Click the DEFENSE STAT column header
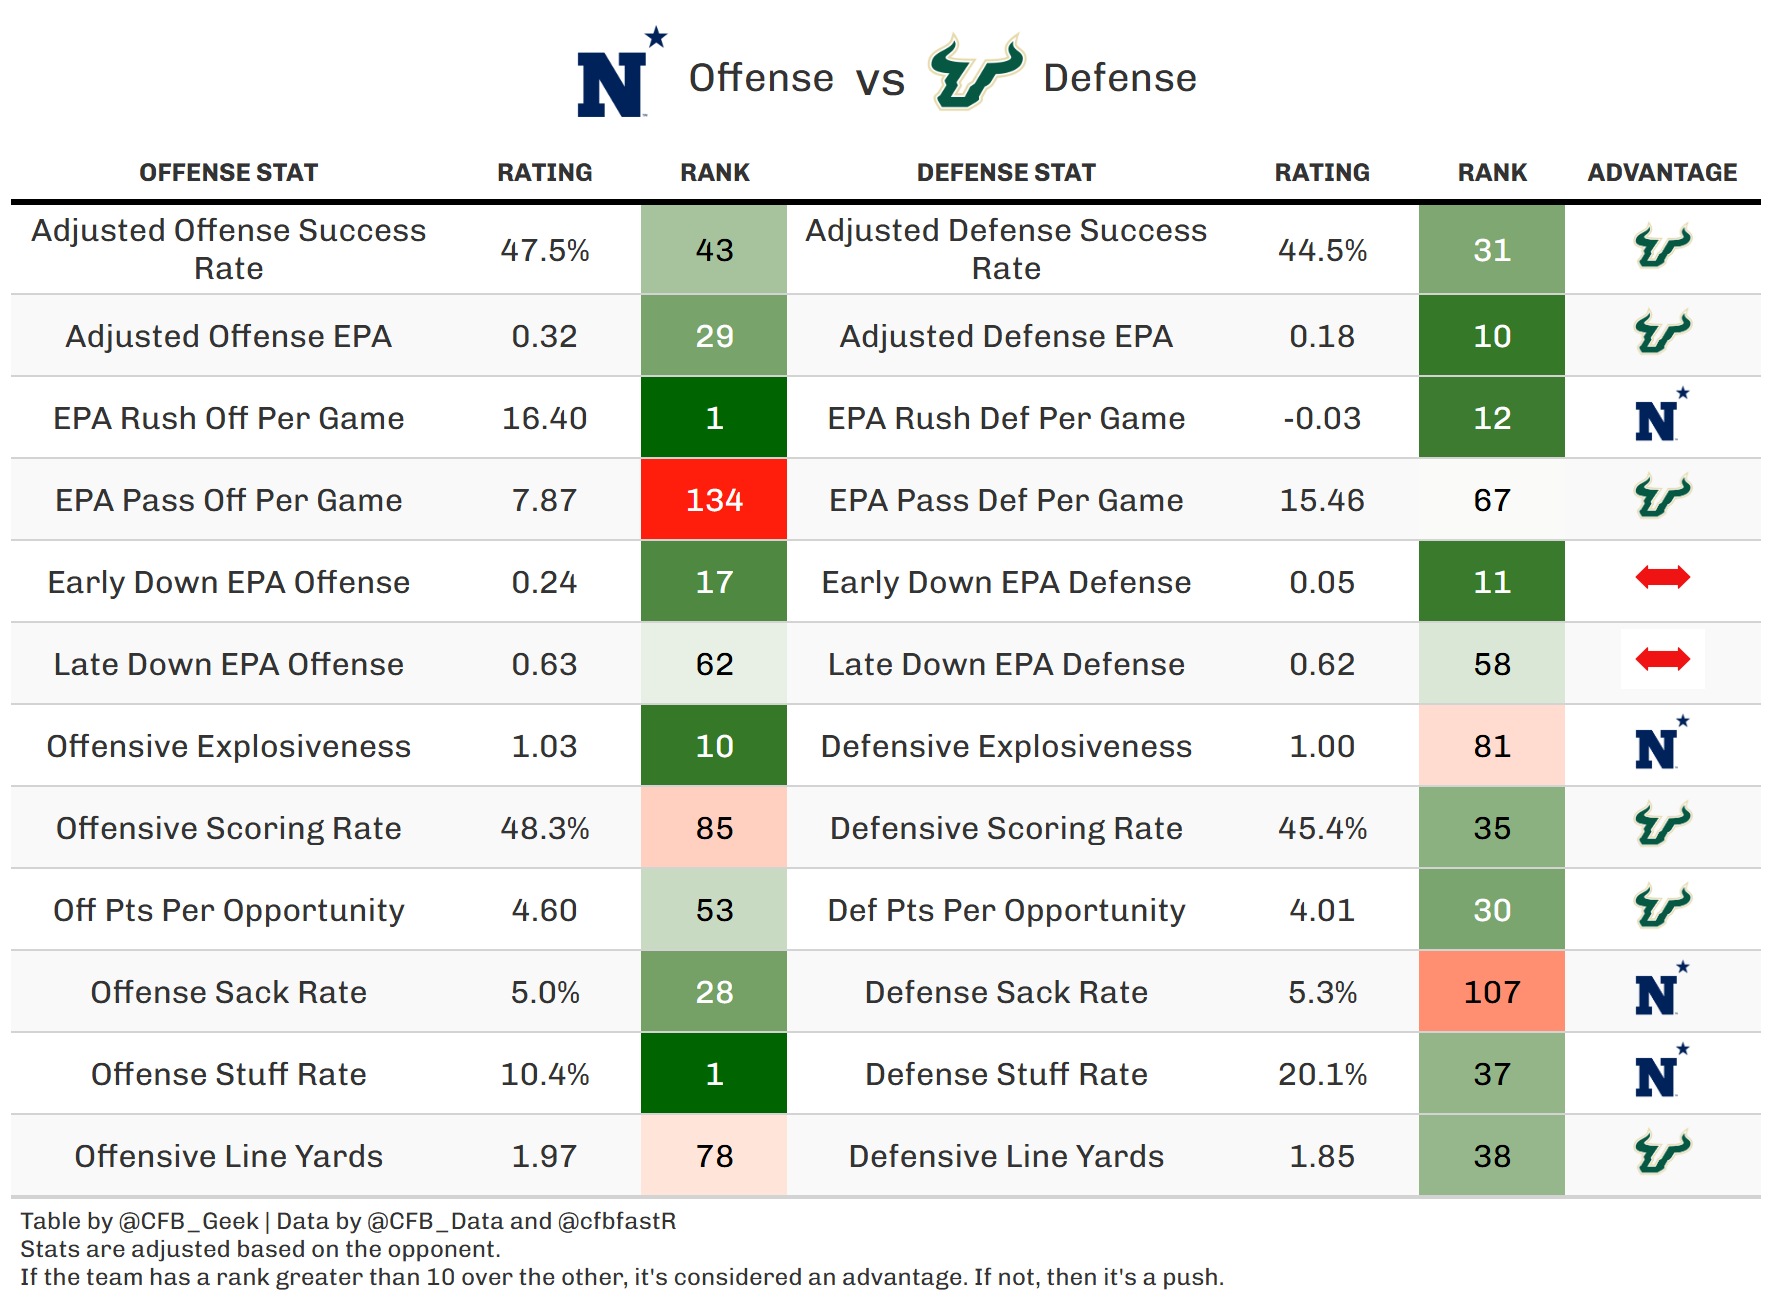This screenshot has width=1770, height=1312. click(x=1005, y=173)
